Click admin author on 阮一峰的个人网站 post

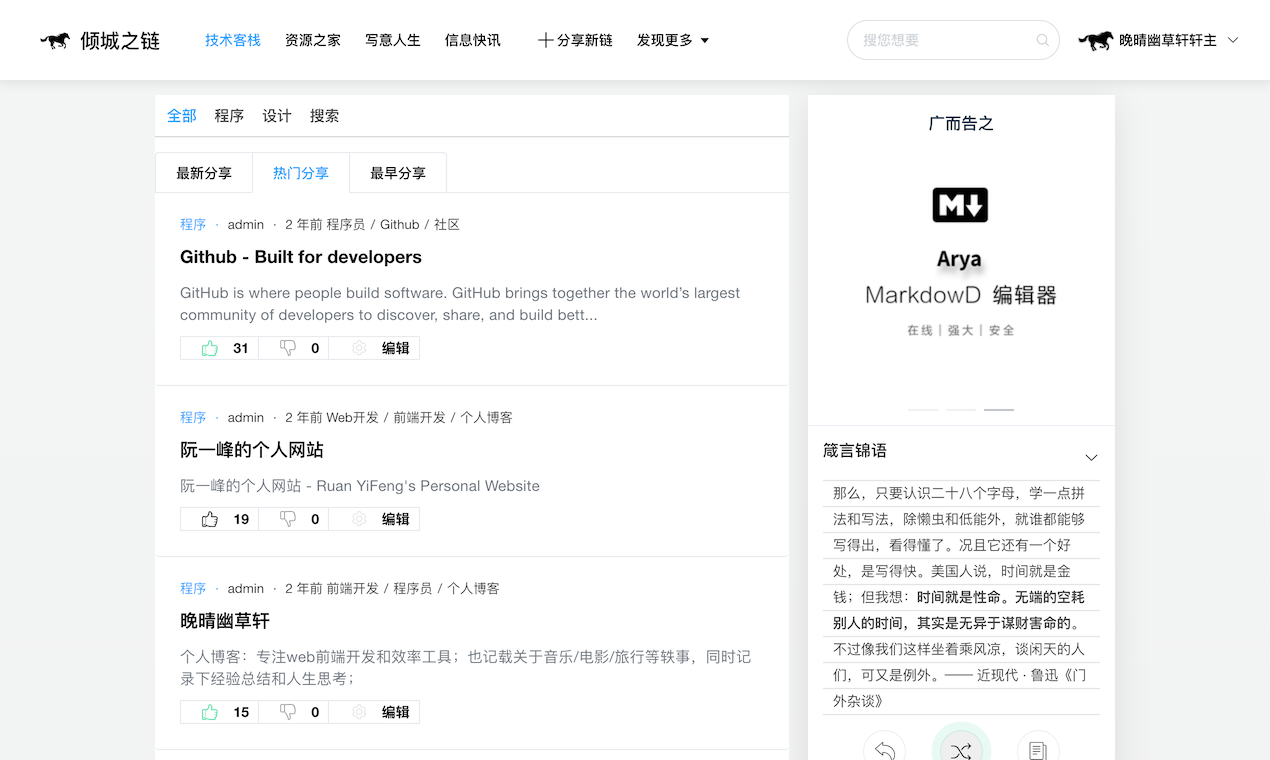coord(246,418)
